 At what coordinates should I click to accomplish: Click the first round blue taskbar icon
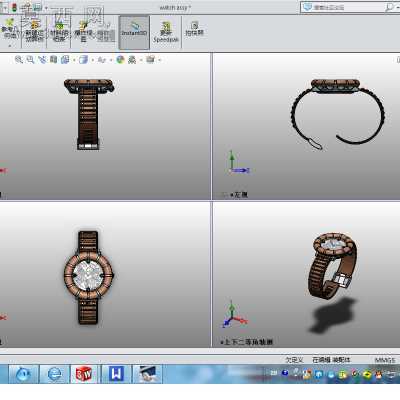(x=24, y=374)
